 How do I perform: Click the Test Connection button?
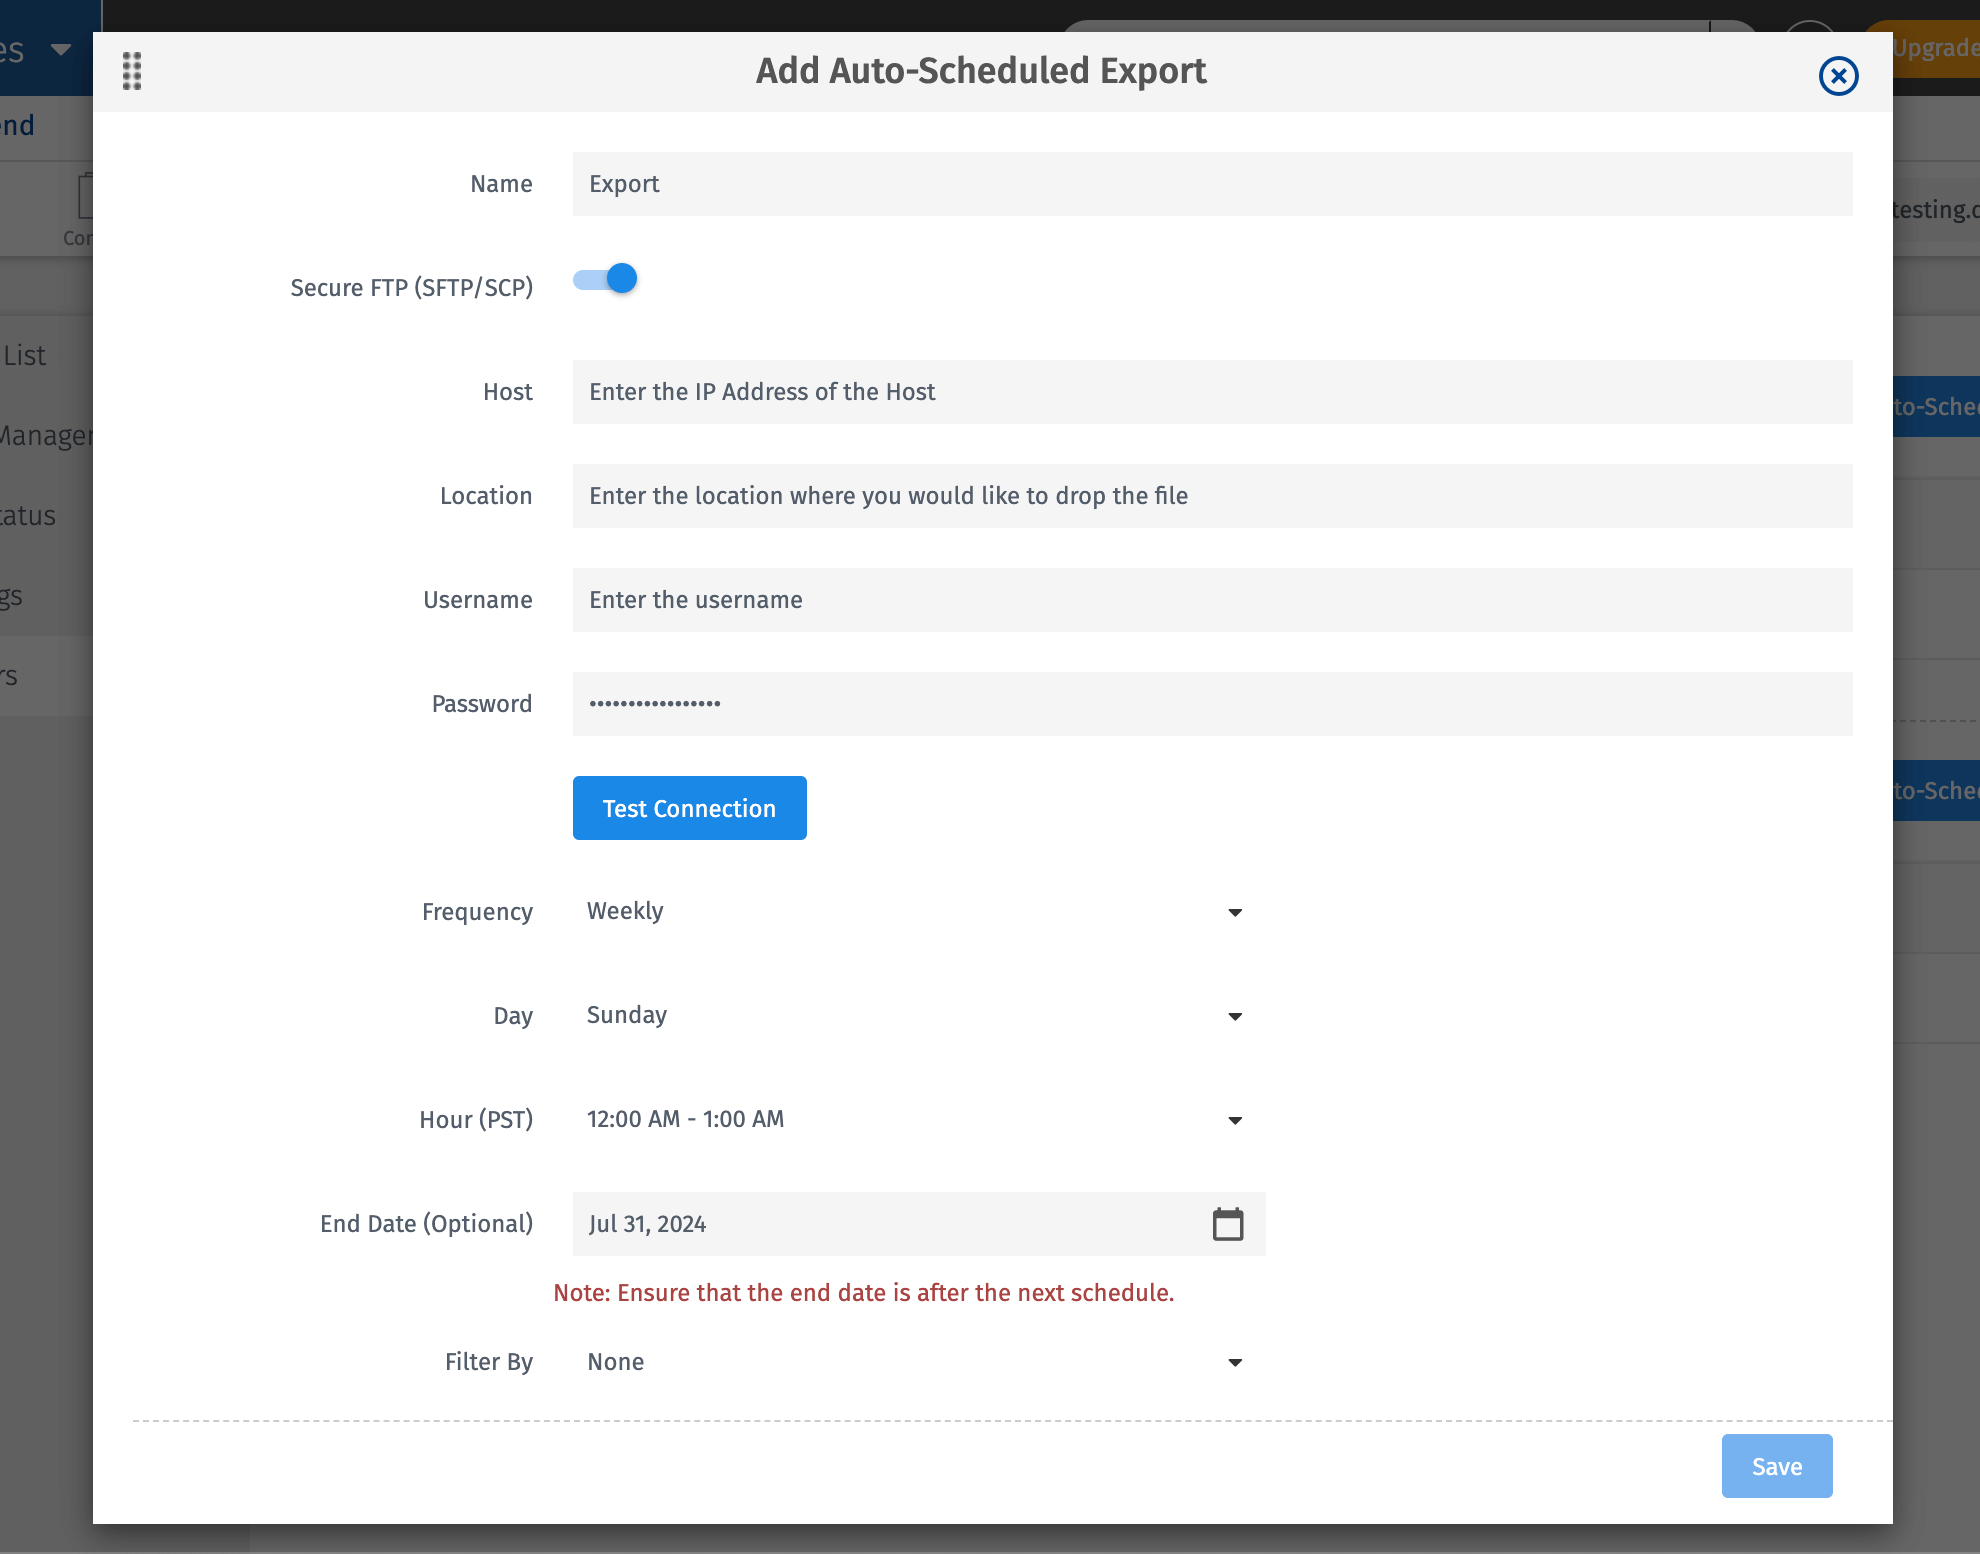(689, 808)
